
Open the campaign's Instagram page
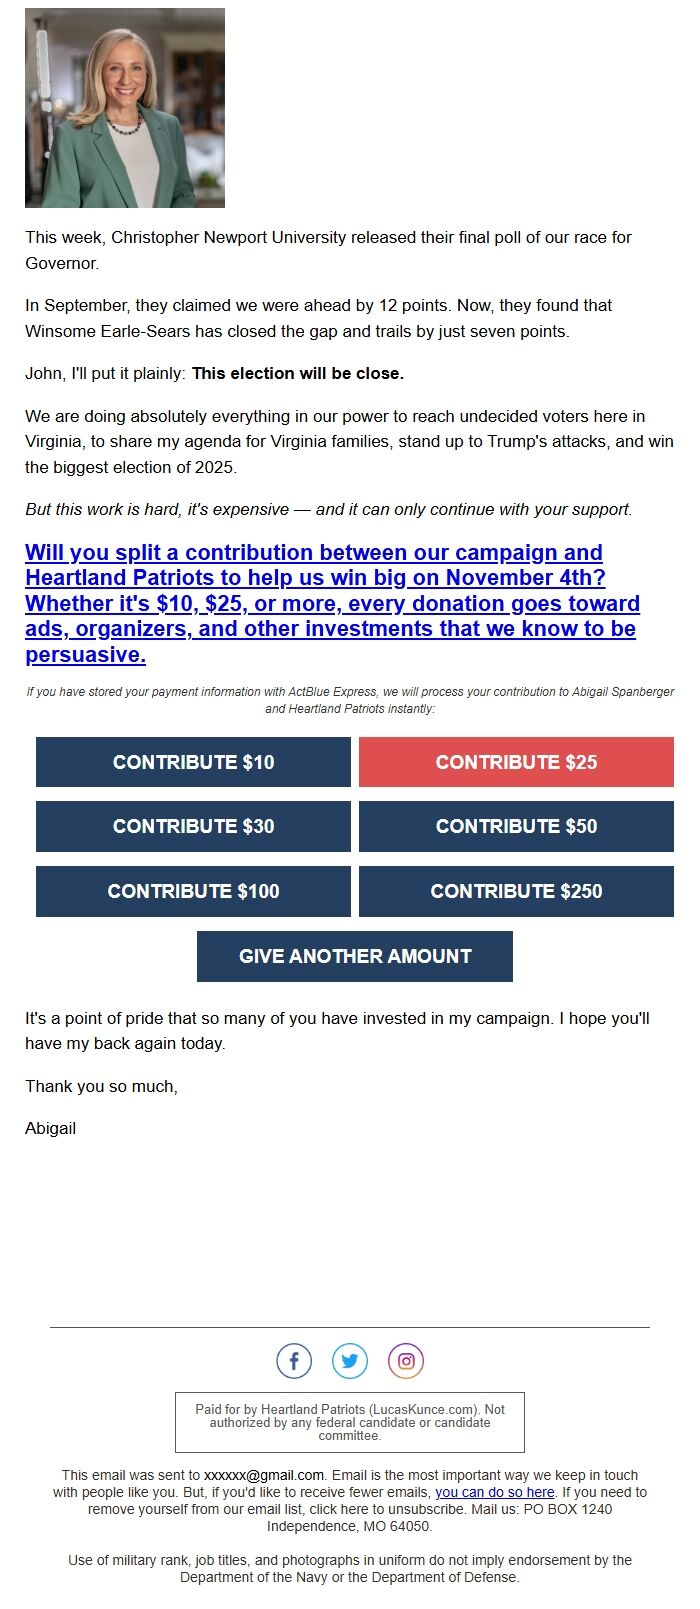(x=405, y=1360)
